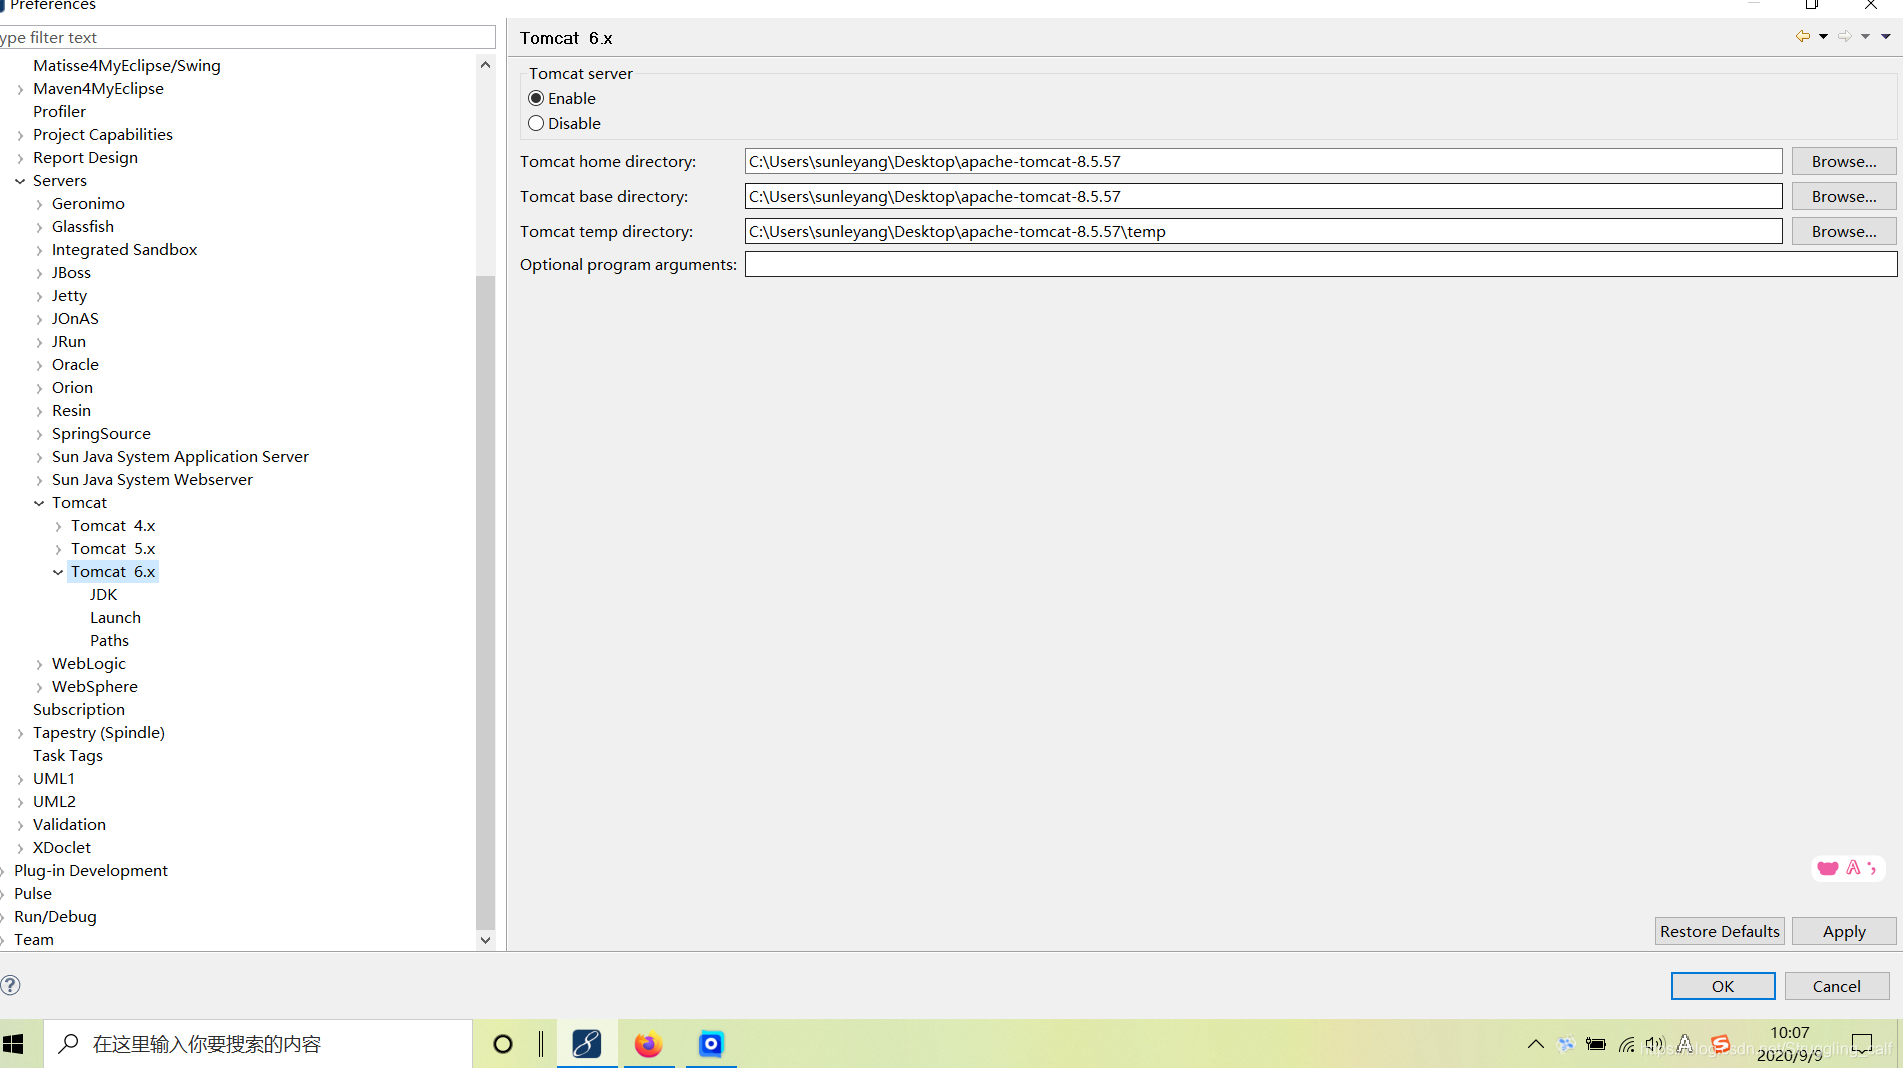Show hidden tray icons chevron

point(1536,1044)
